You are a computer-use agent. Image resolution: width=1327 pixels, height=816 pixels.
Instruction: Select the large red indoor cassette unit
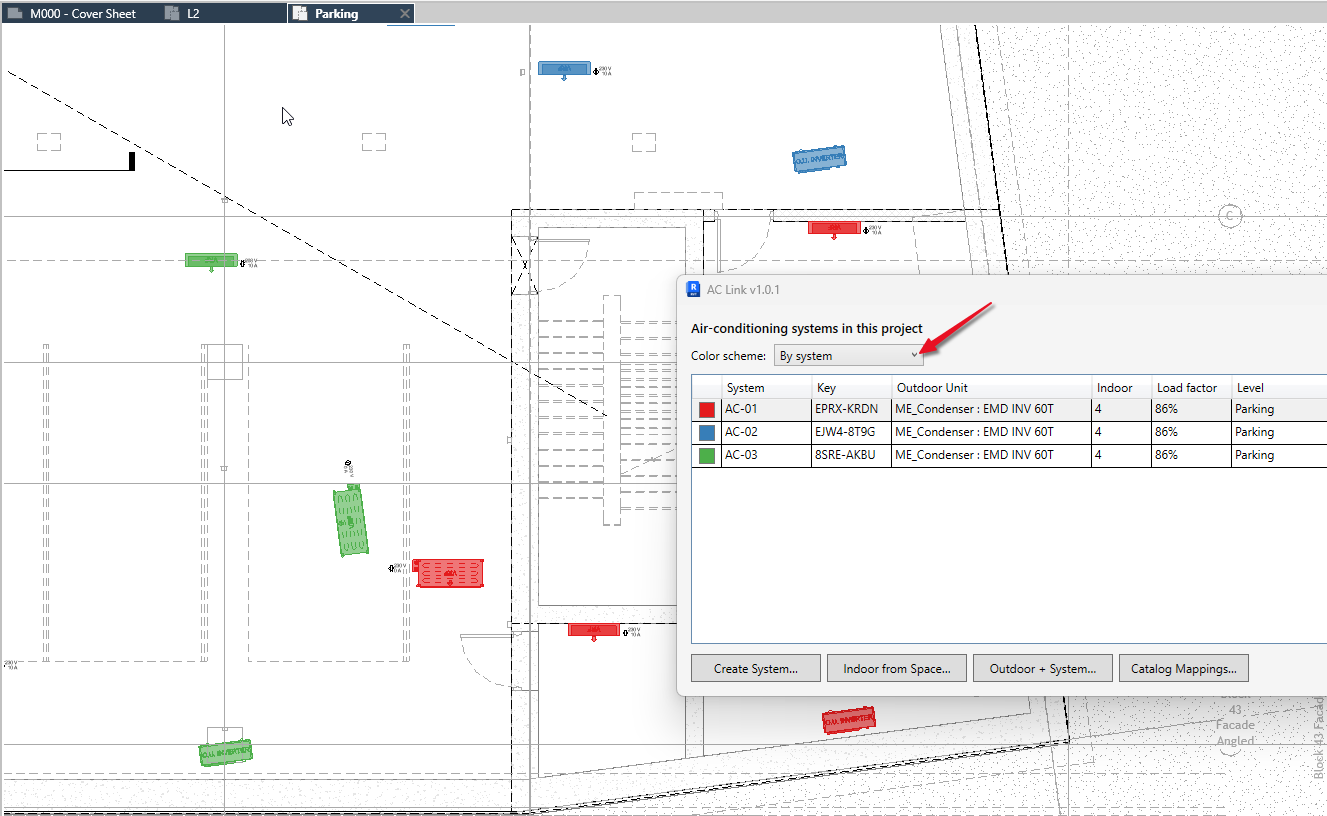tap(449, 573)
